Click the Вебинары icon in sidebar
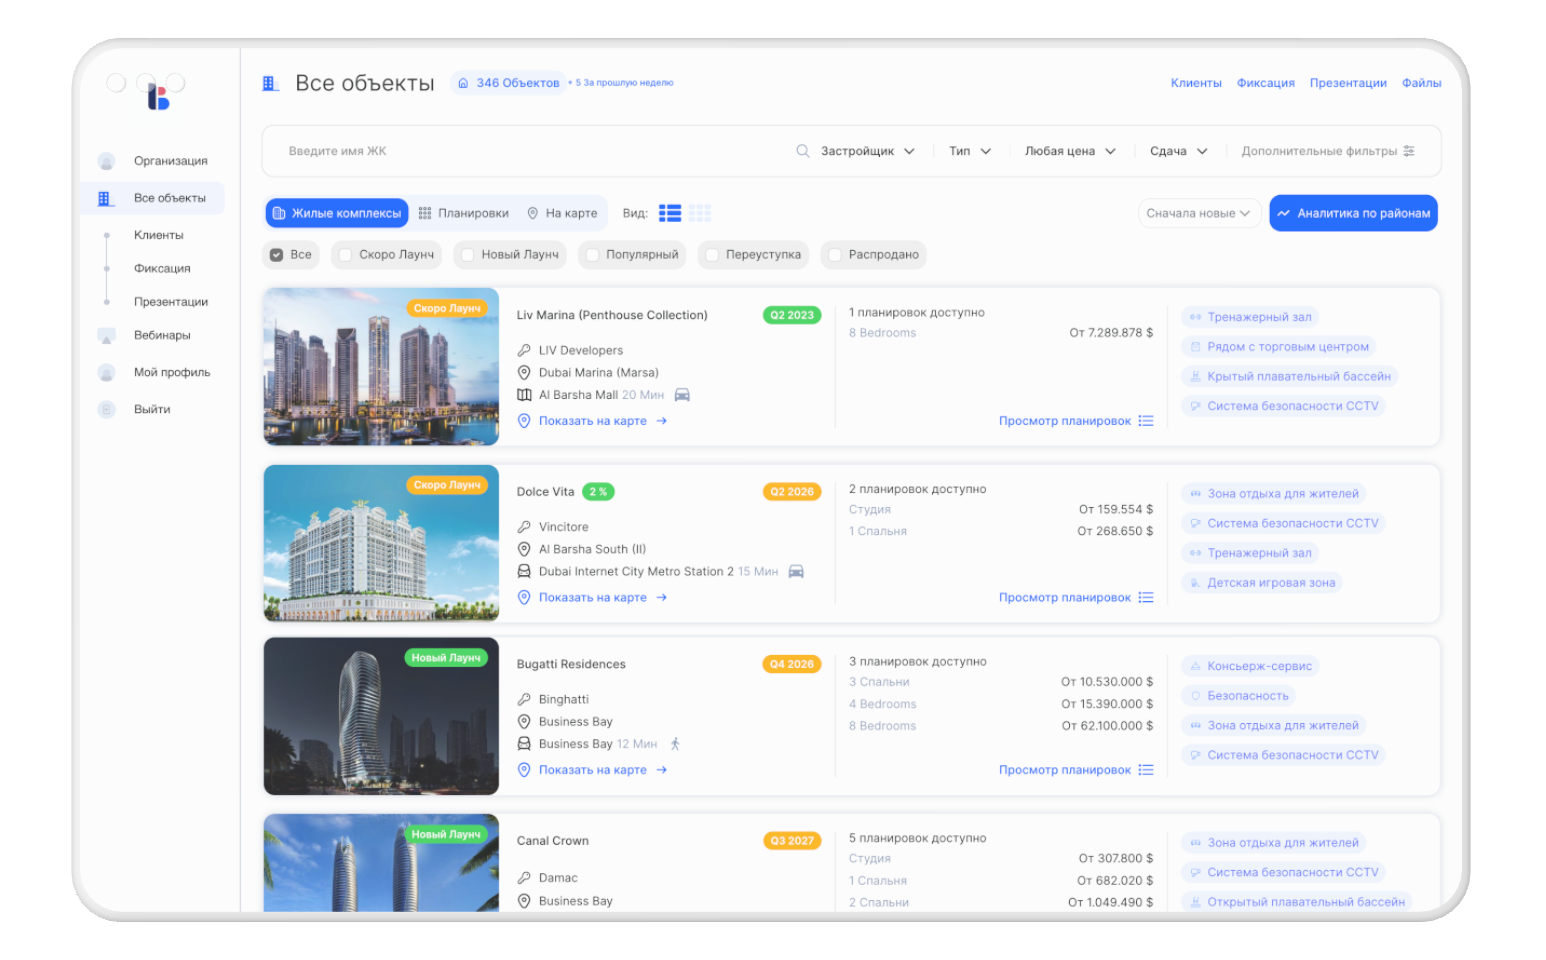1546x960 pixels. (106, 335)
